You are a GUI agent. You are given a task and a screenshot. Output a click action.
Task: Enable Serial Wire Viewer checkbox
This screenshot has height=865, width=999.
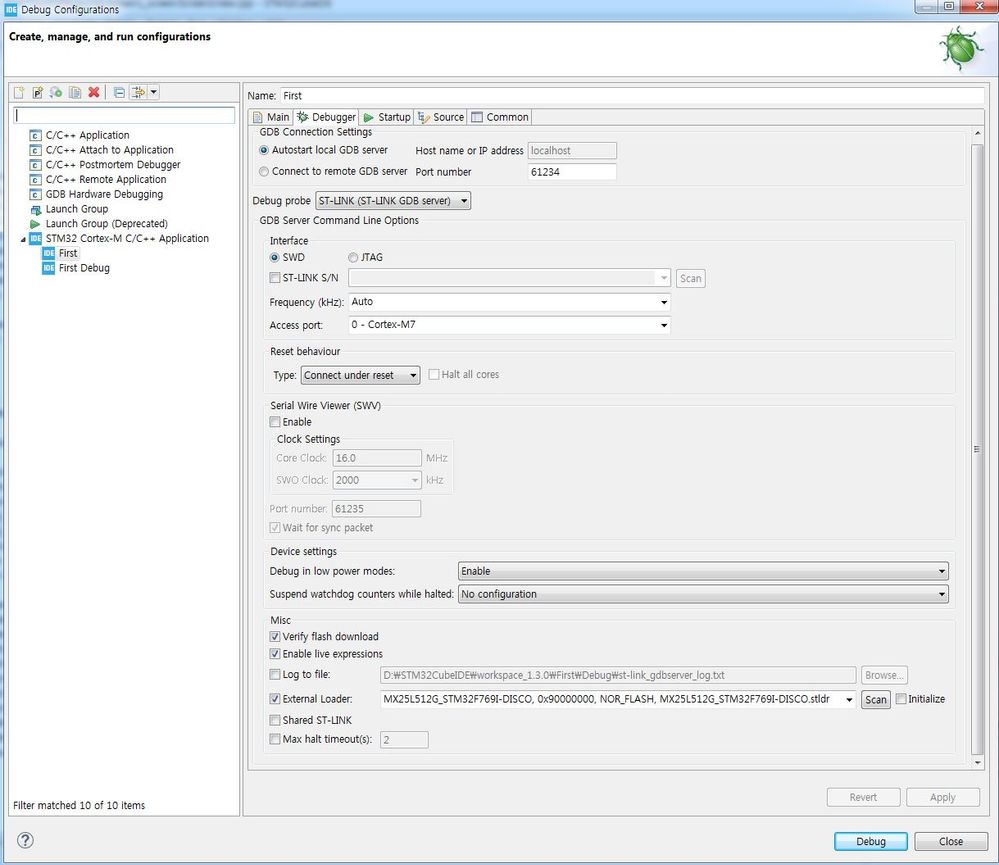coord(275,422)
